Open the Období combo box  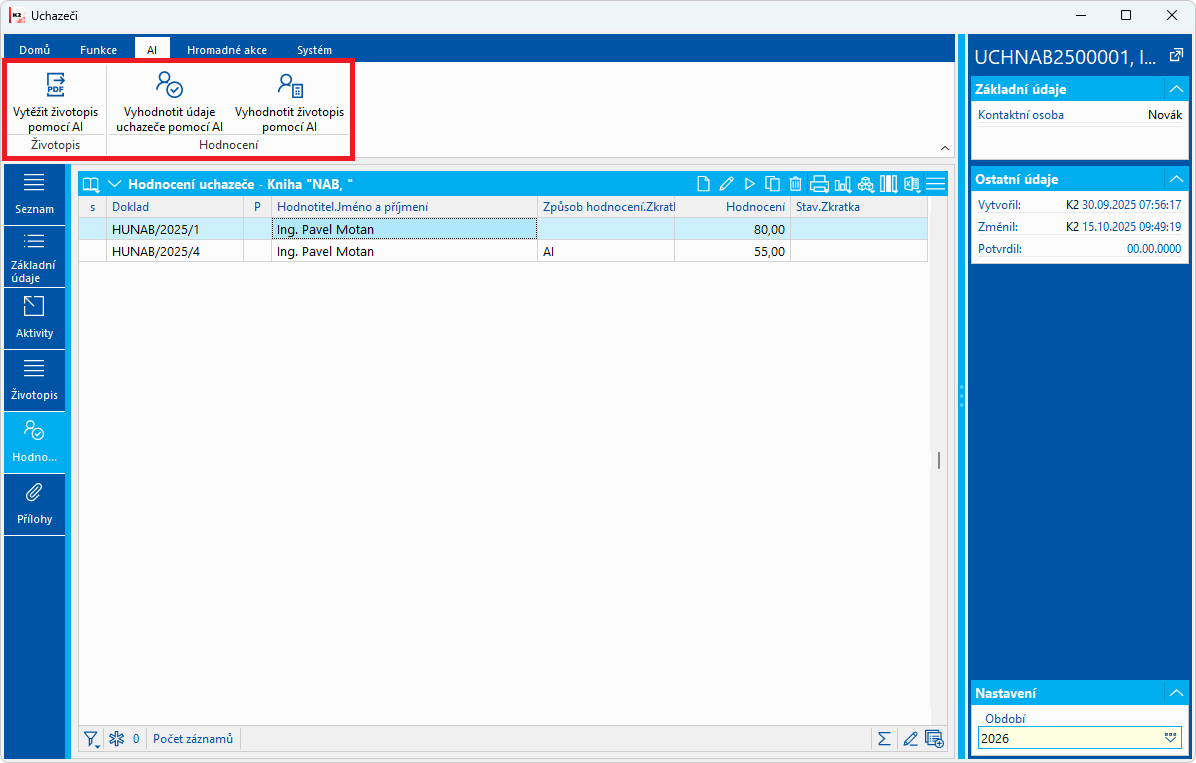1079,738
